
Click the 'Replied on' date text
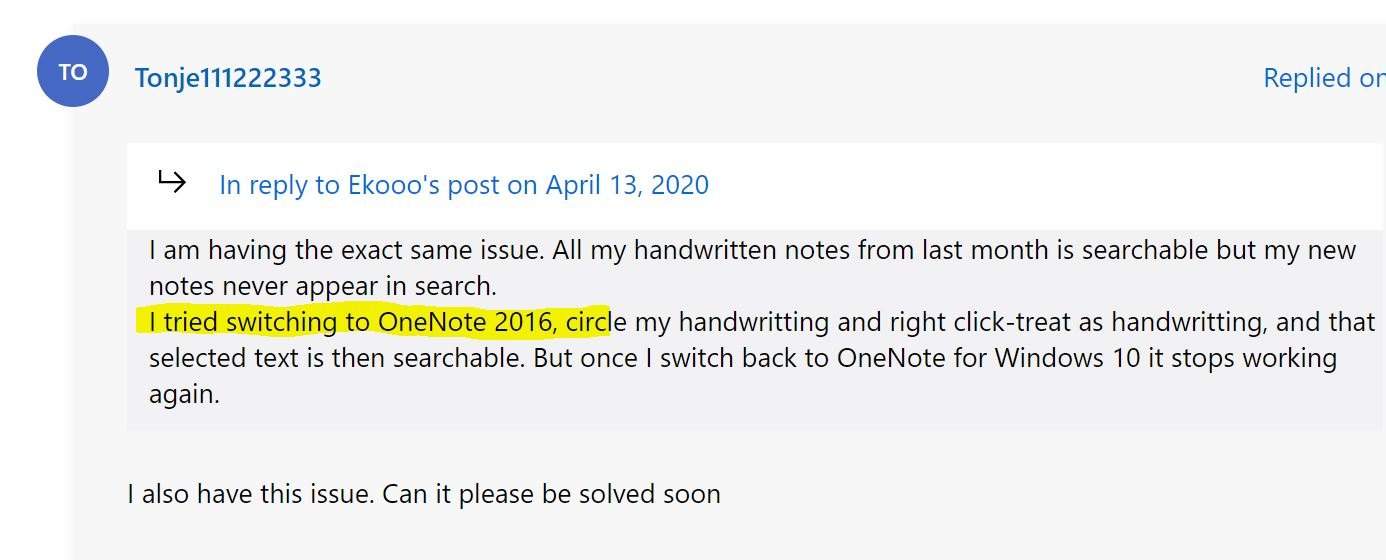pyautogui.click(x=1324, y=78)
